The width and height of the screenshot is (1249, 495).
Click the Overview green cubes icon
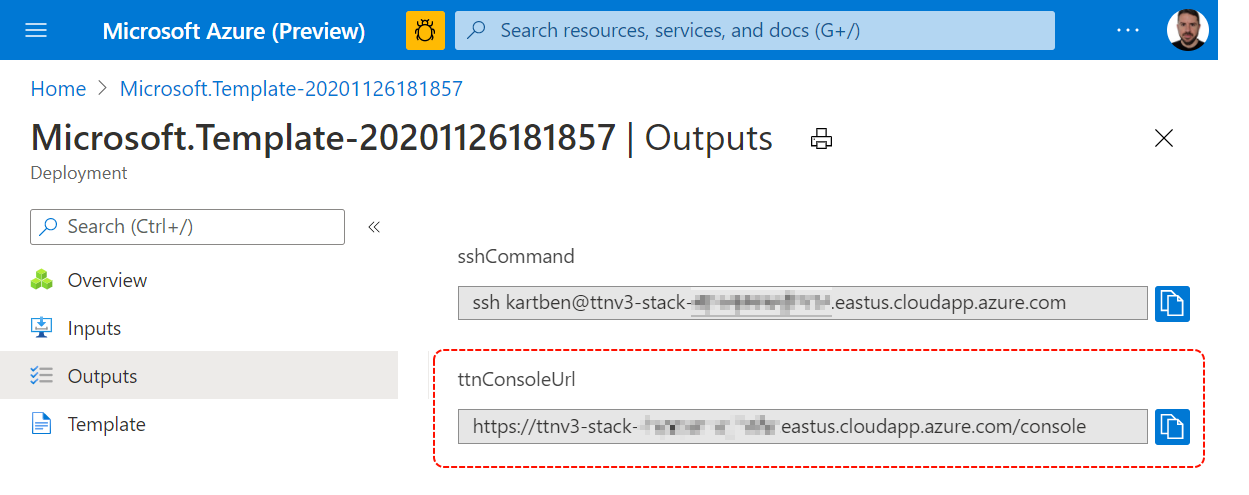41,280
